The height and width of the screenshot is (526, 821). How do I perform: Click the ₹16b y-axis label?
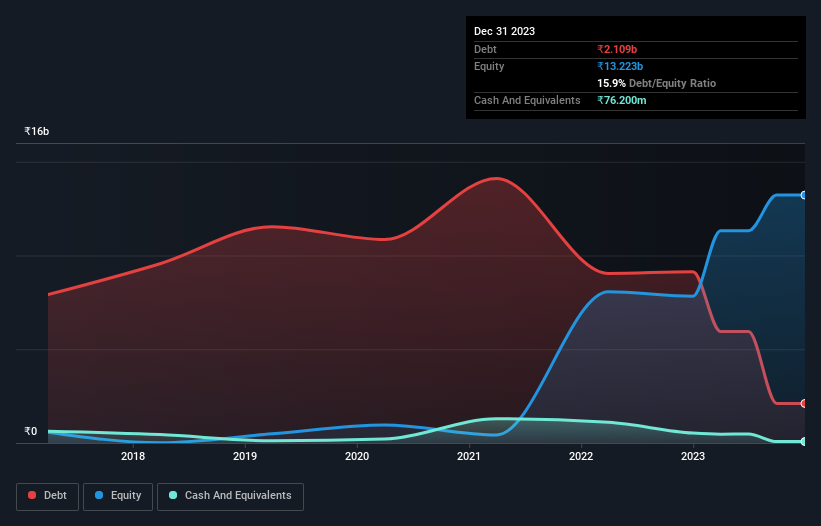point(37,131)
